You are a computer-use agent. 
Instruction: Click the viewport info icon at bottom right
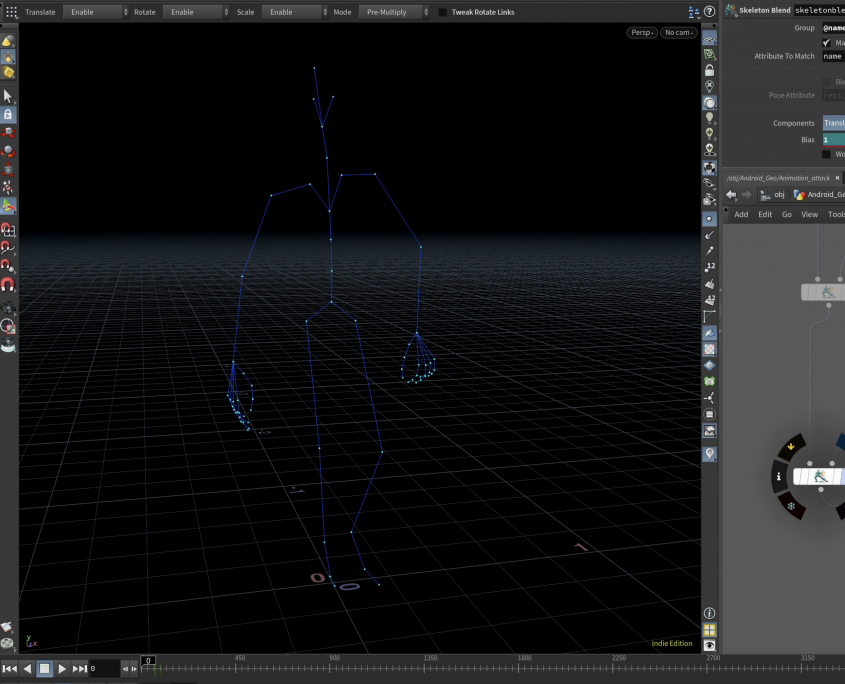710,612
